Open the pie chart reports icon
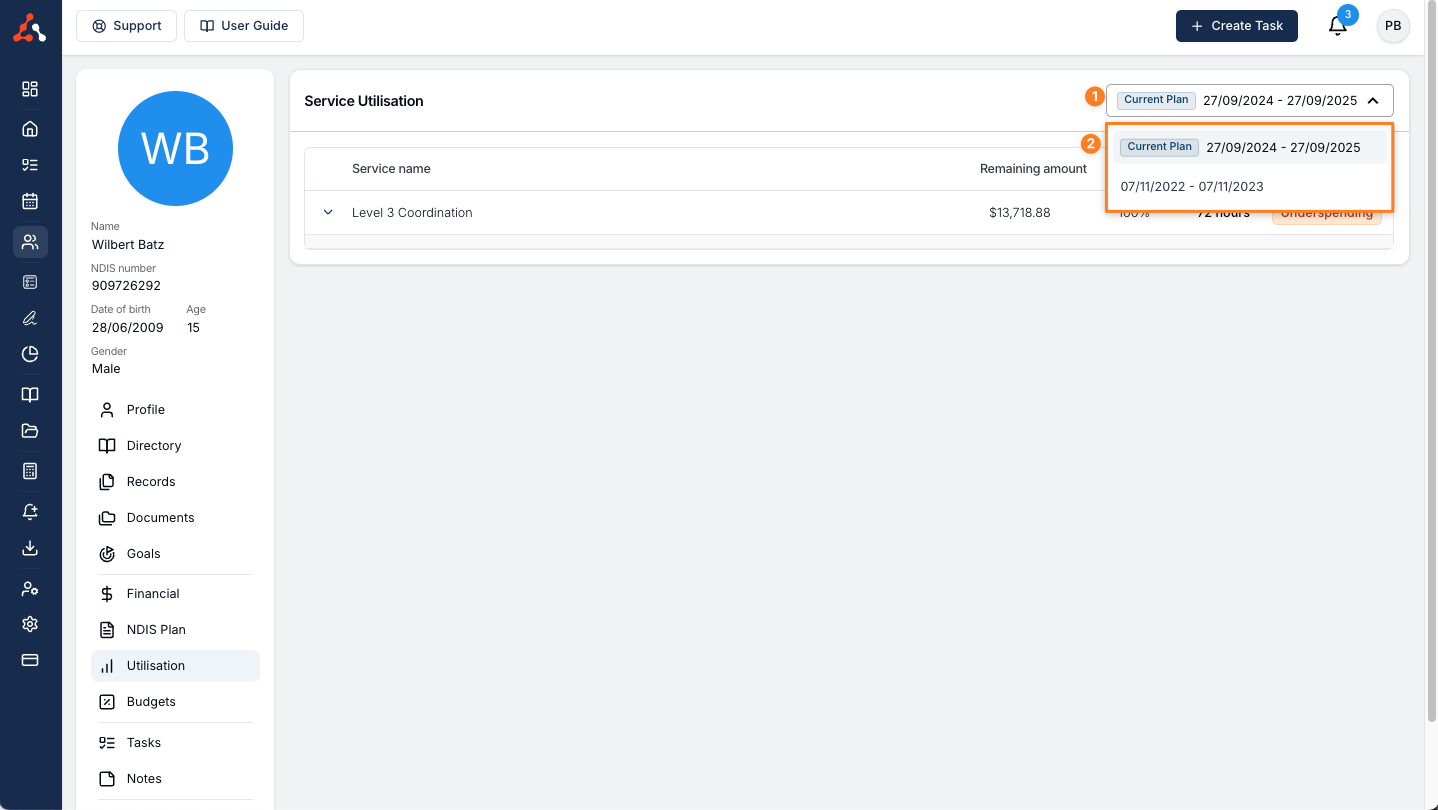1438x810 pixels. click(30, 354)
